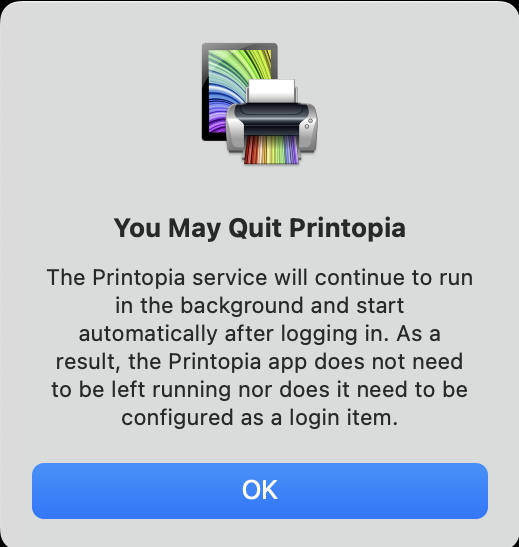
Task: Click the "configured as a login item" line
Action: [x=260, y=418]
